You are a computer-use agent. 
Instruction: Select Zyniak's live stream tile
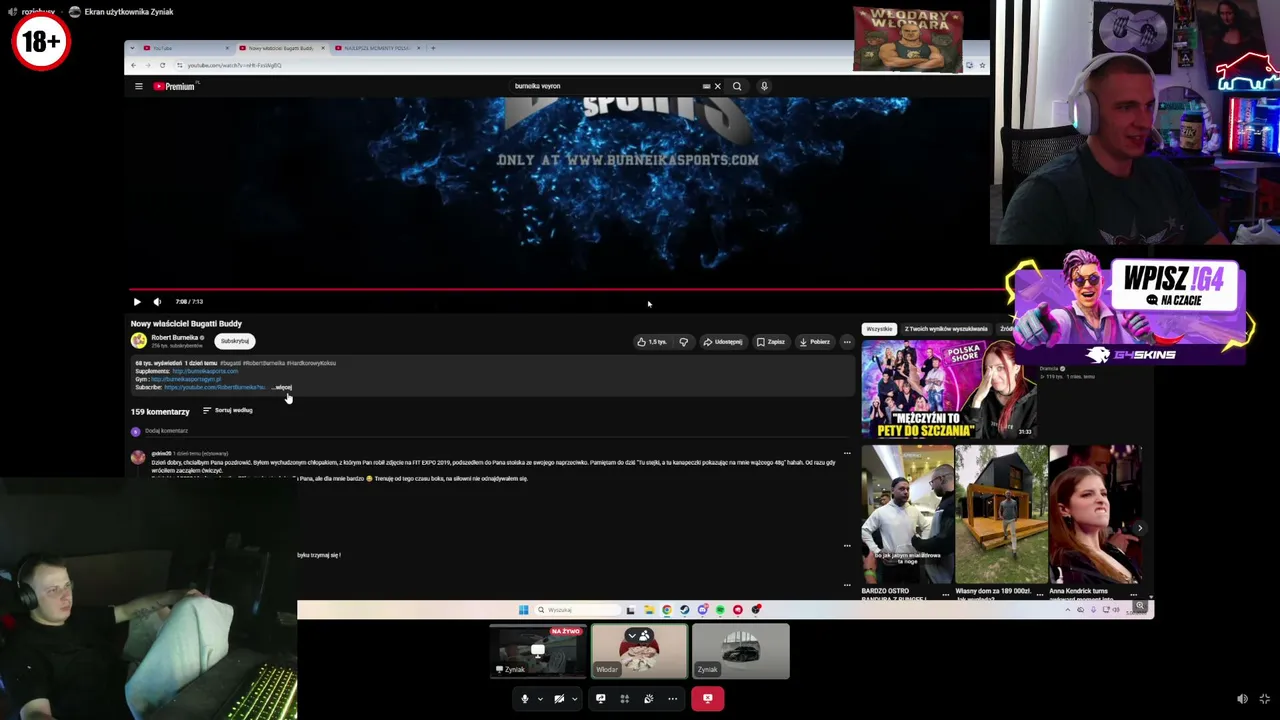point(539,651)
